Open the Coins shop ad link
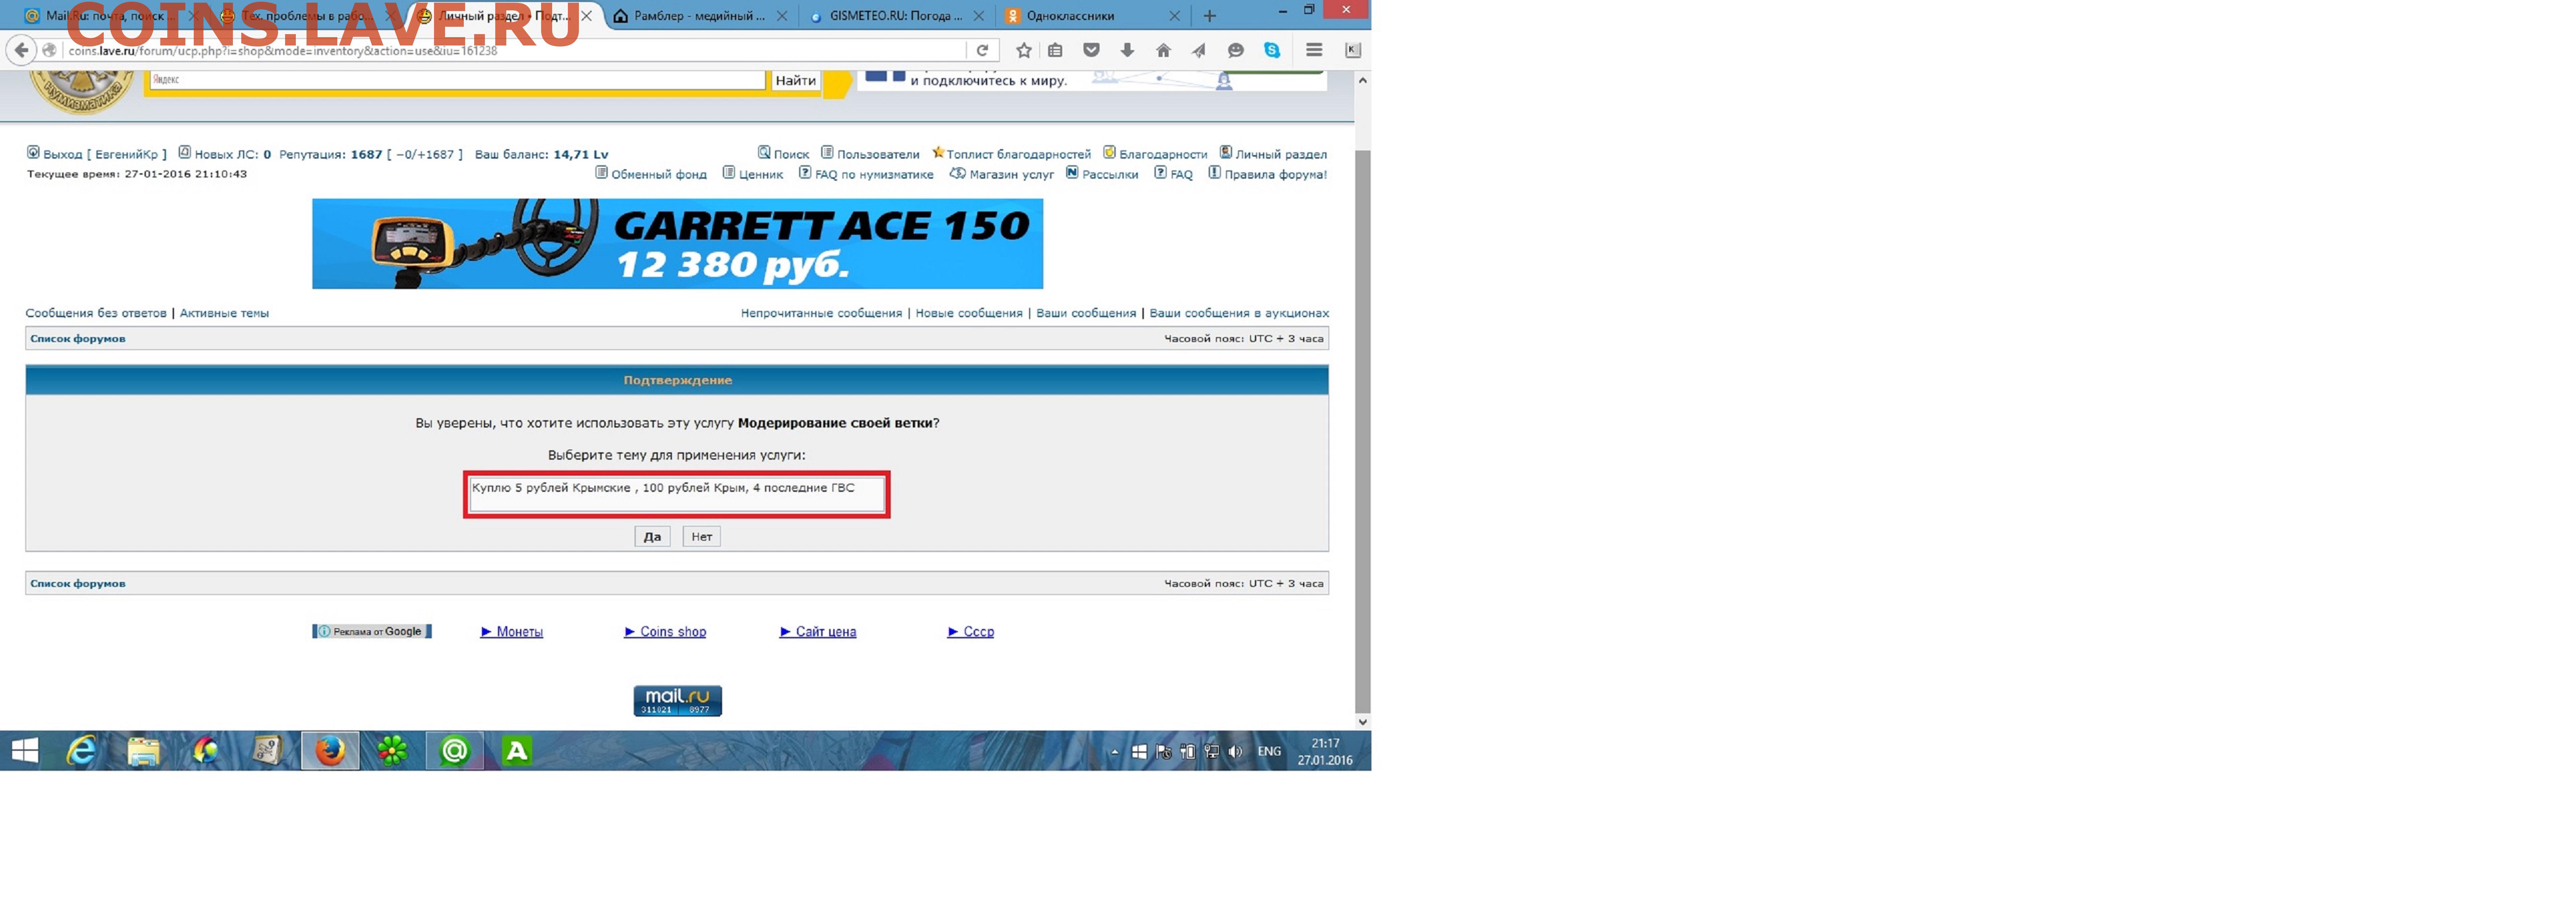The height and width of the screenshot is (912, 2576). 665,632
